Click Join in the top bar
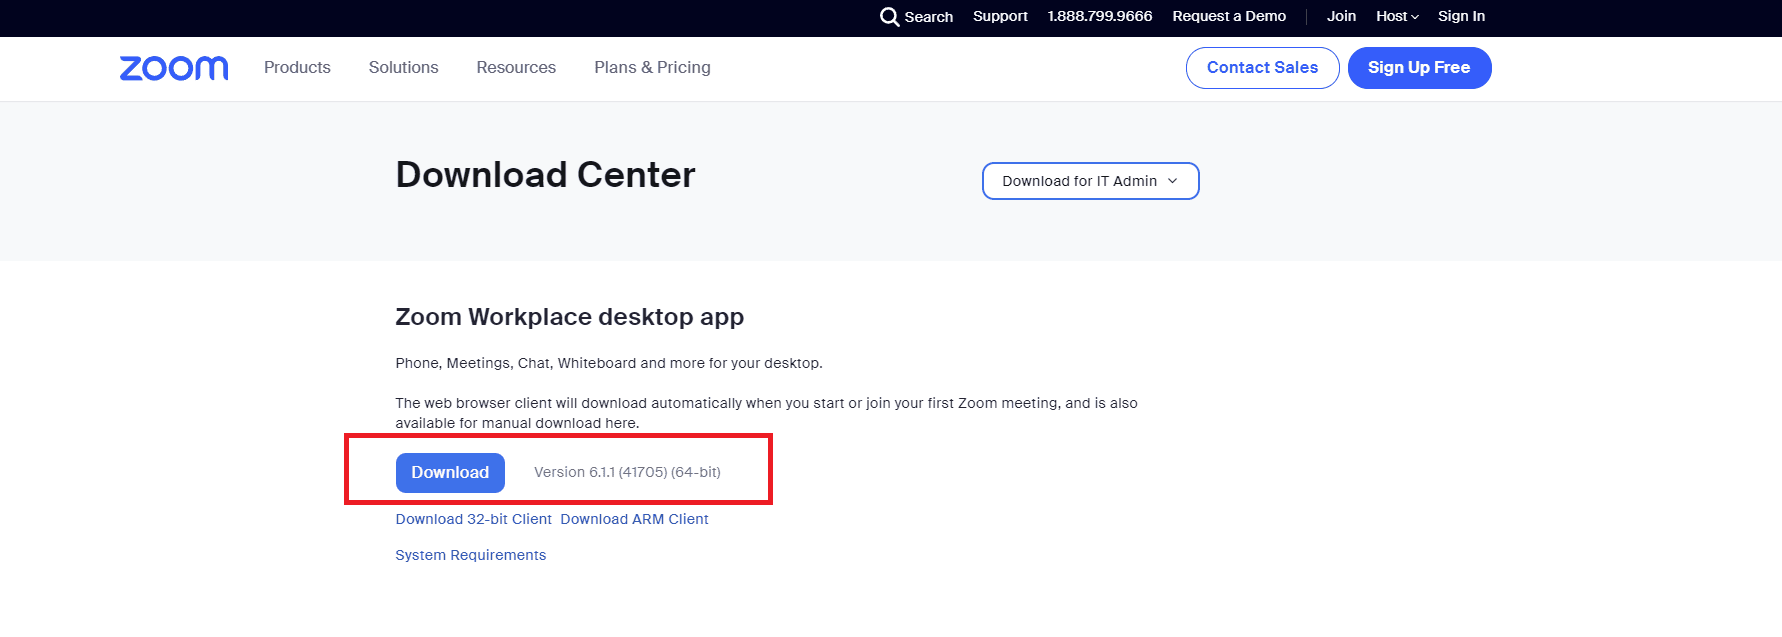 (x=1341, y=17)
